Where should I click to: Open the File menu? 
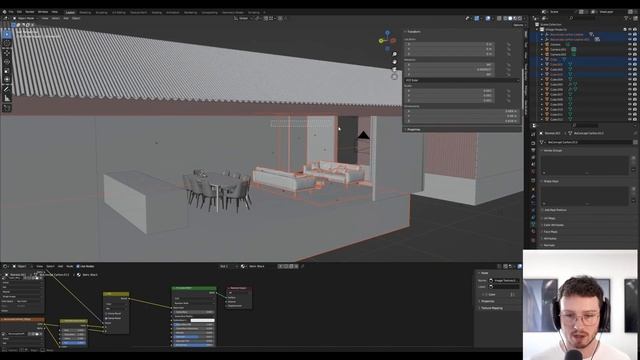pos(11,12)
